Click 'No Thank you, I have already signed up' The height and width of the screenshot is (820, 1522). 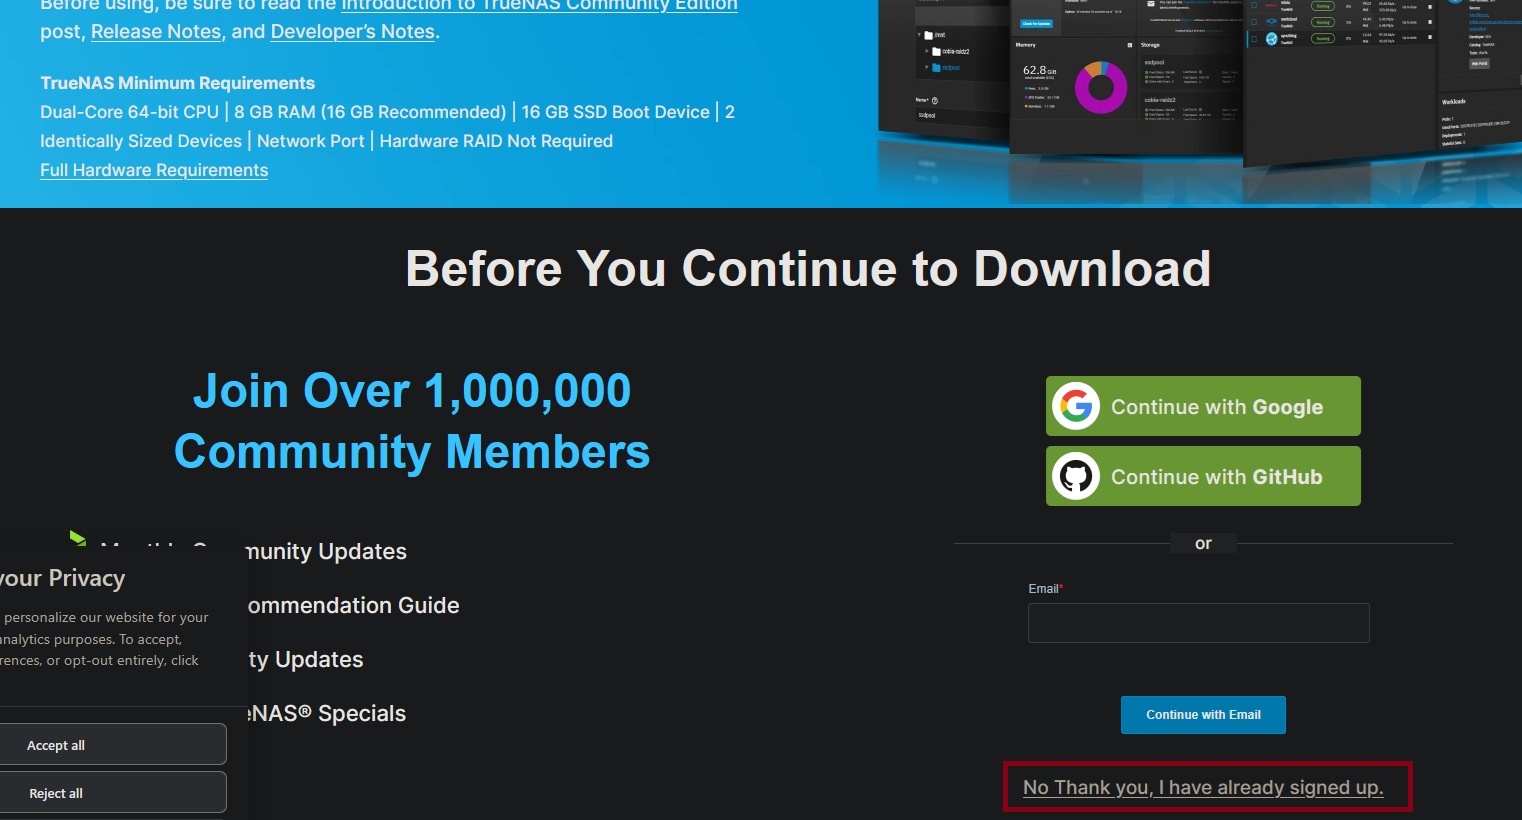[x=1203, y=788]
